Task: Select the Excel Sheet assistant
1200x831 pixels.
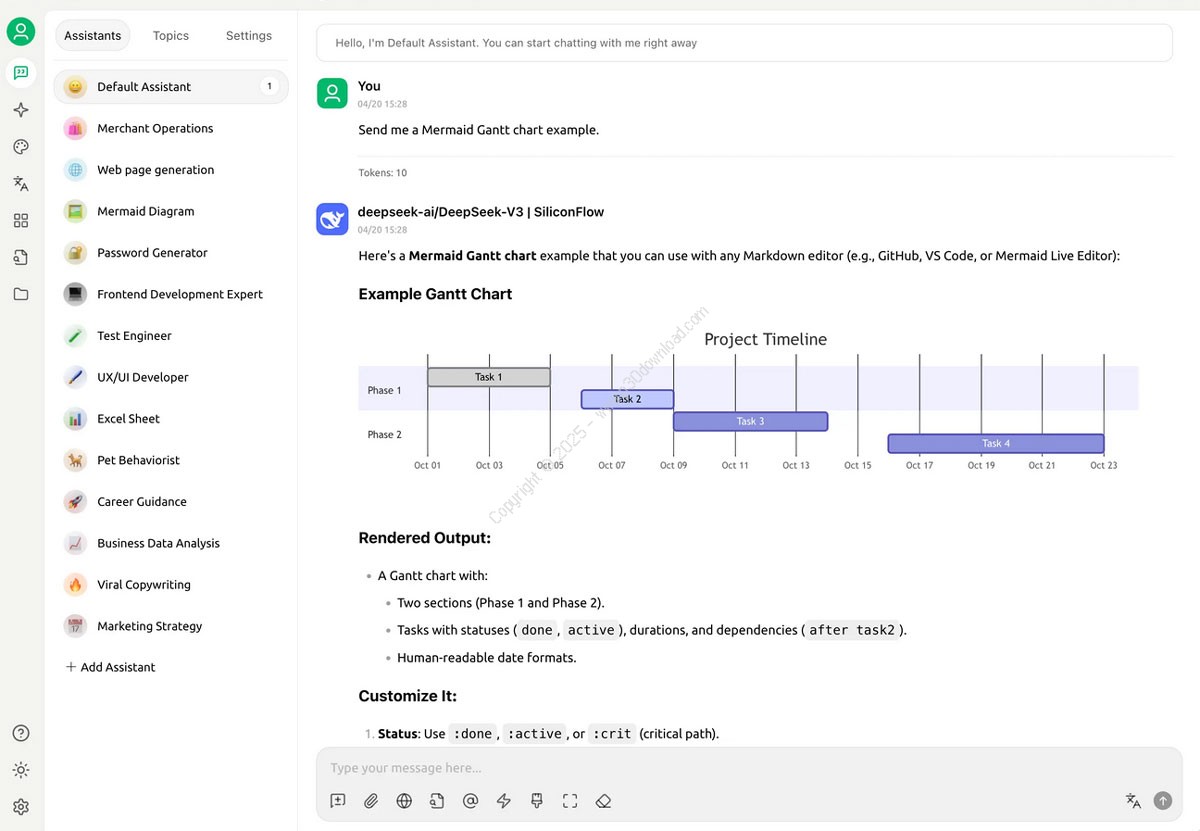Action: click(171, 419)
